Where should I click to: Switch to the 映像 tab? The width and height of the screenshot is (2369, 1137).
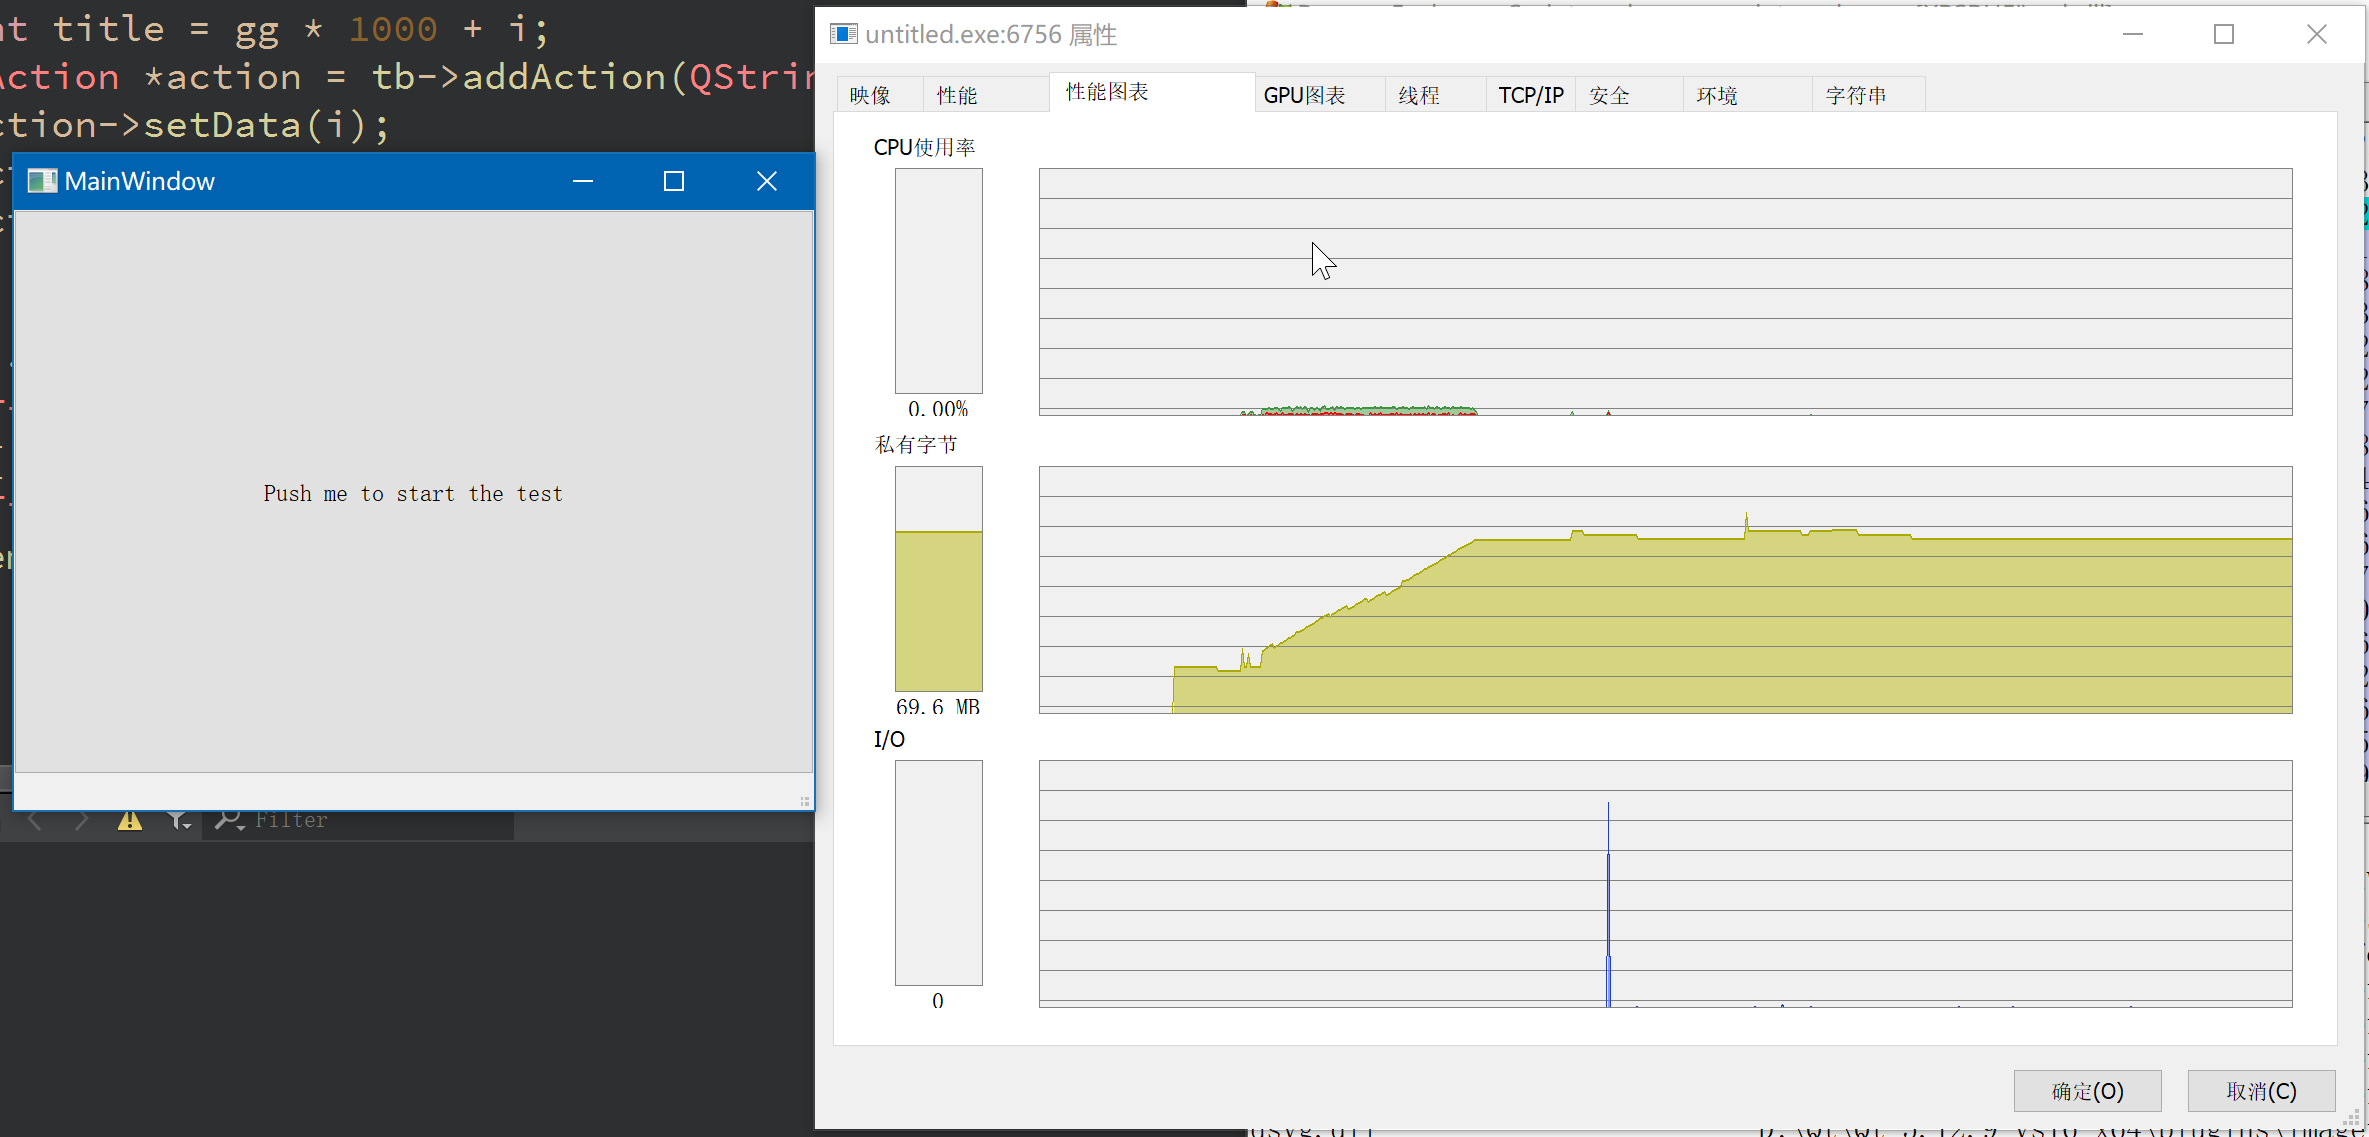point(870,95)
